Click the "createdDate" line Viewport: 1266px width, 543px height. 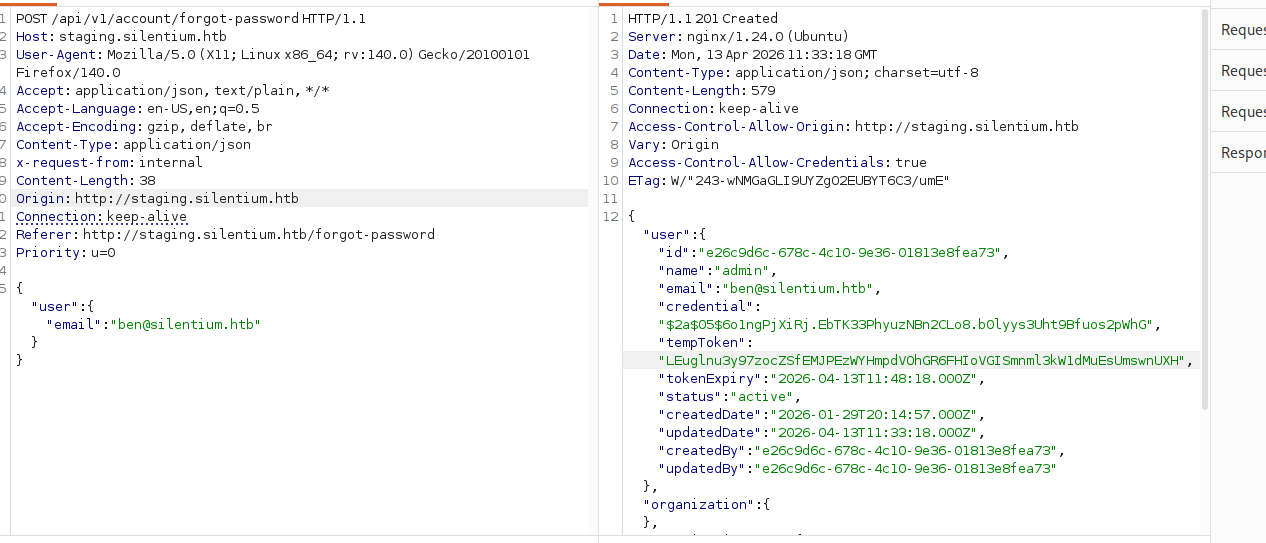822,415
